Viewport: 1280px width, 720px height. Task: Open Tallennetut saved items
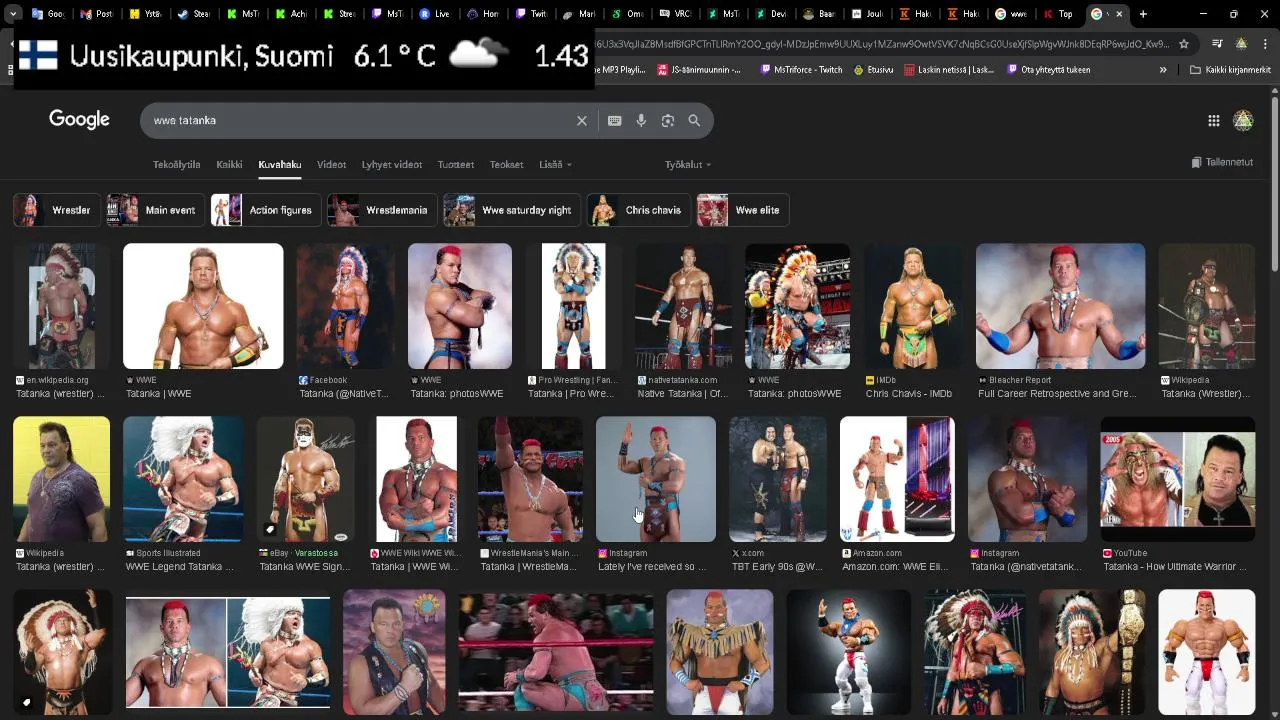[1222, 162]
